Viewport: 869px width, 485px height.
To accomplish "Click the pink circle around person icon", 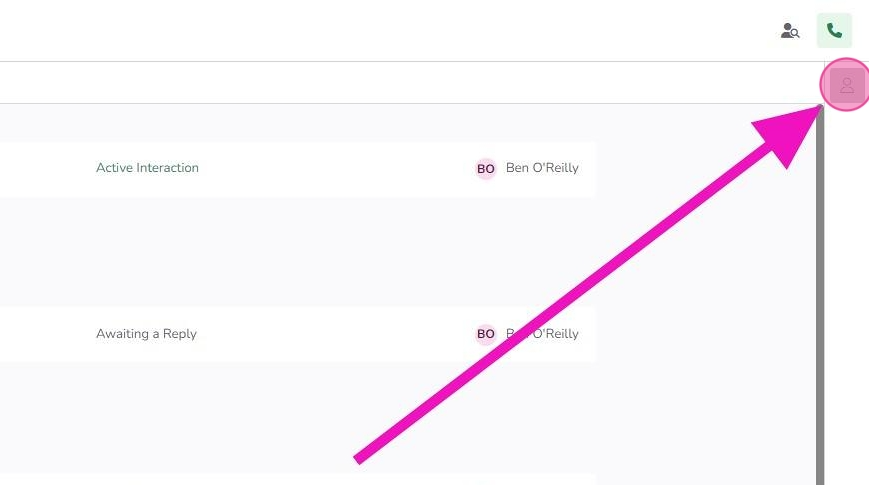I will pos(845,84).
